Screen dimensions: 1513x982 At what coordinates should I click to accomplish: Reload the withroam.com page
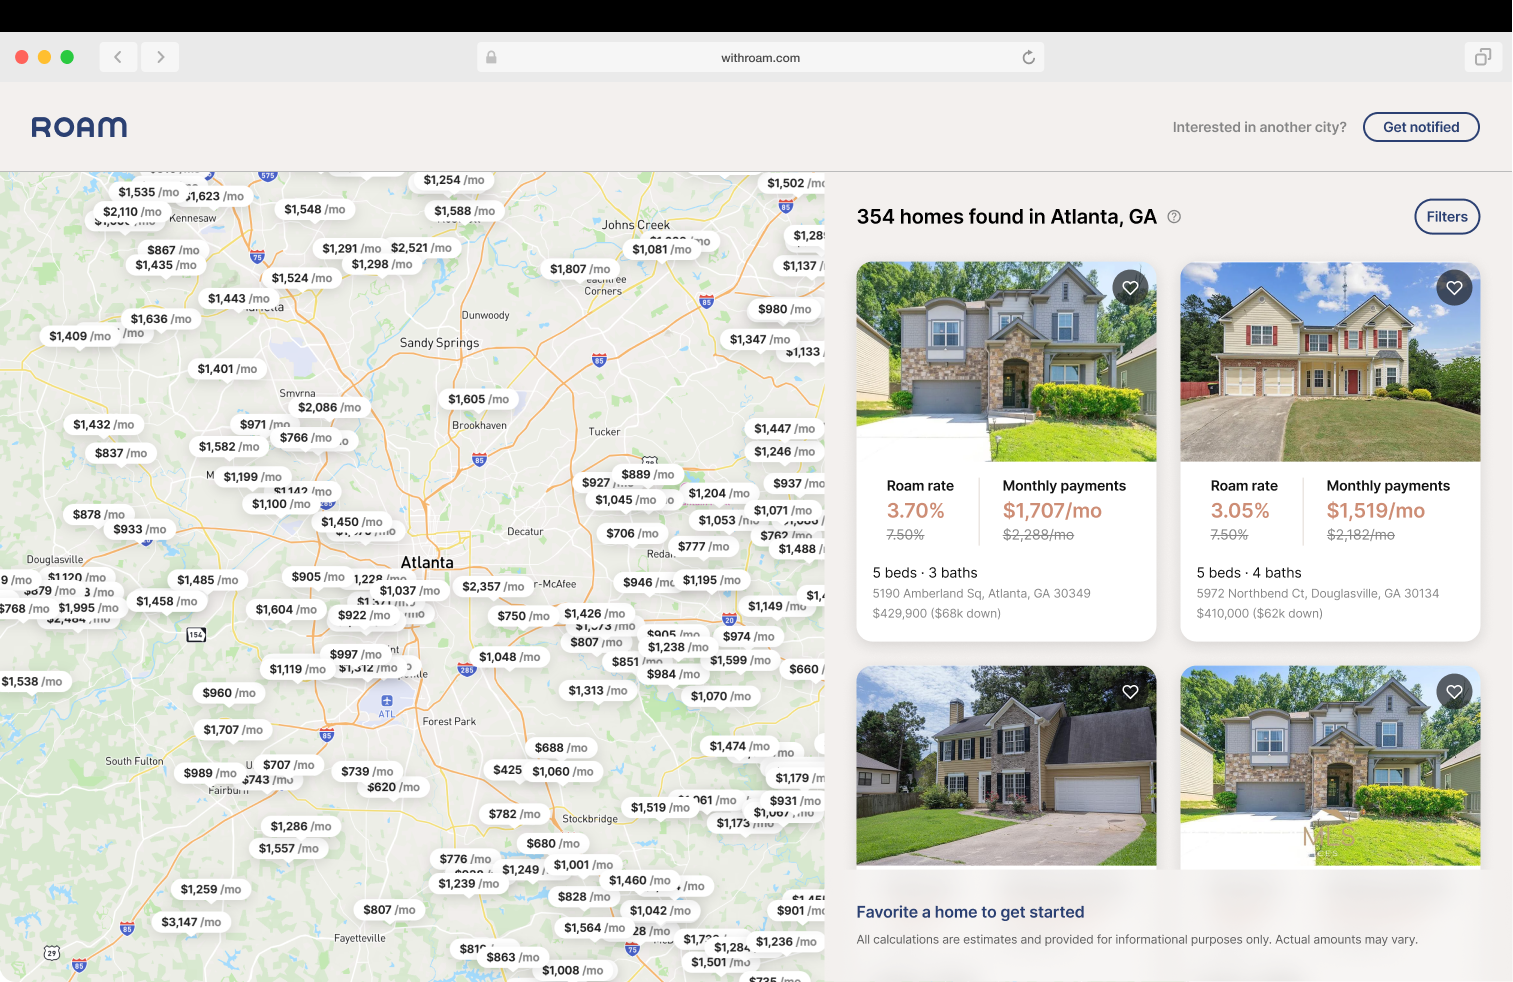(1028, 57)
